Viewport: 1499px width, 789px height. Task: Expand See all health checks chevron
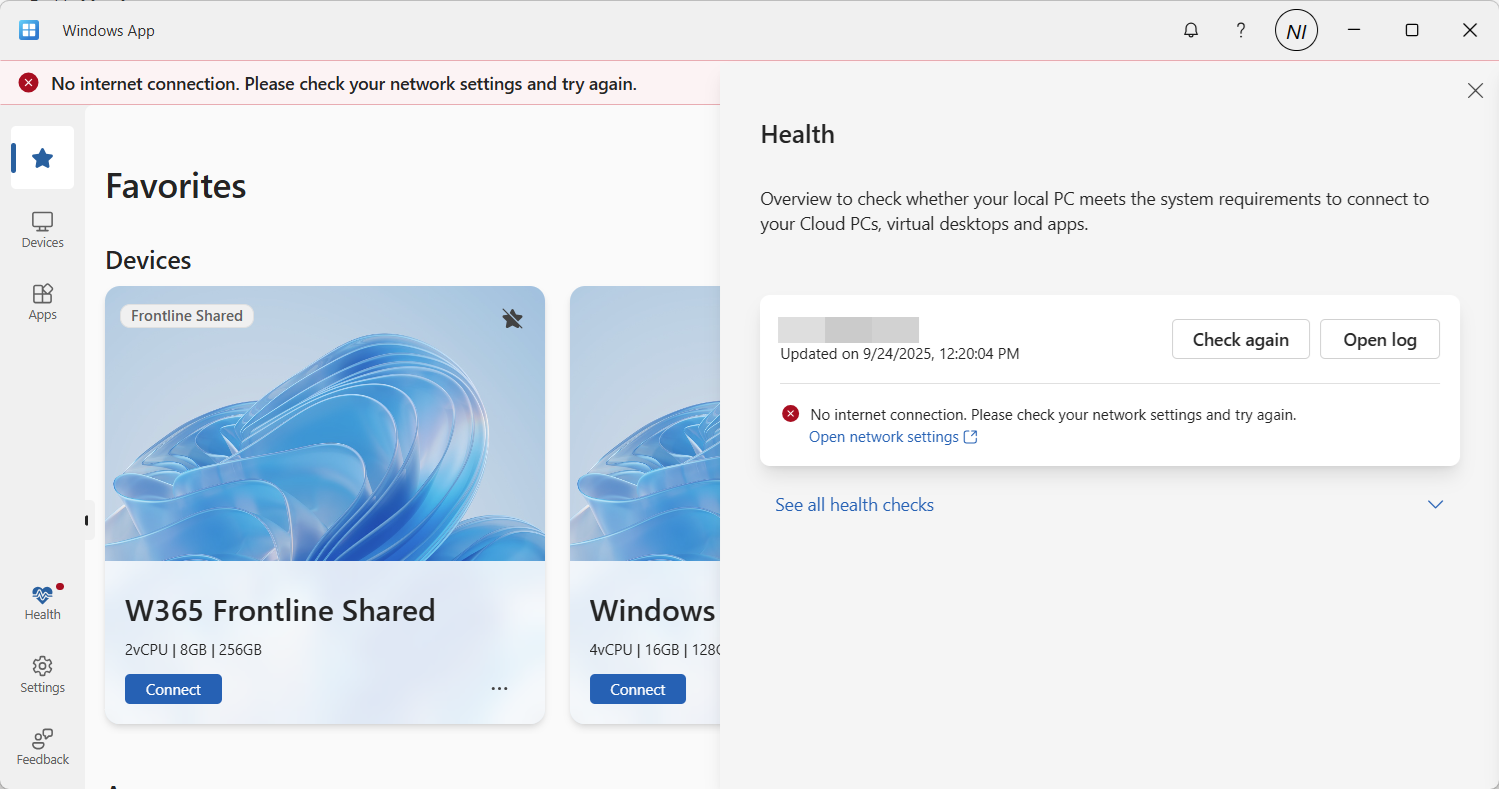[1435, 505]
